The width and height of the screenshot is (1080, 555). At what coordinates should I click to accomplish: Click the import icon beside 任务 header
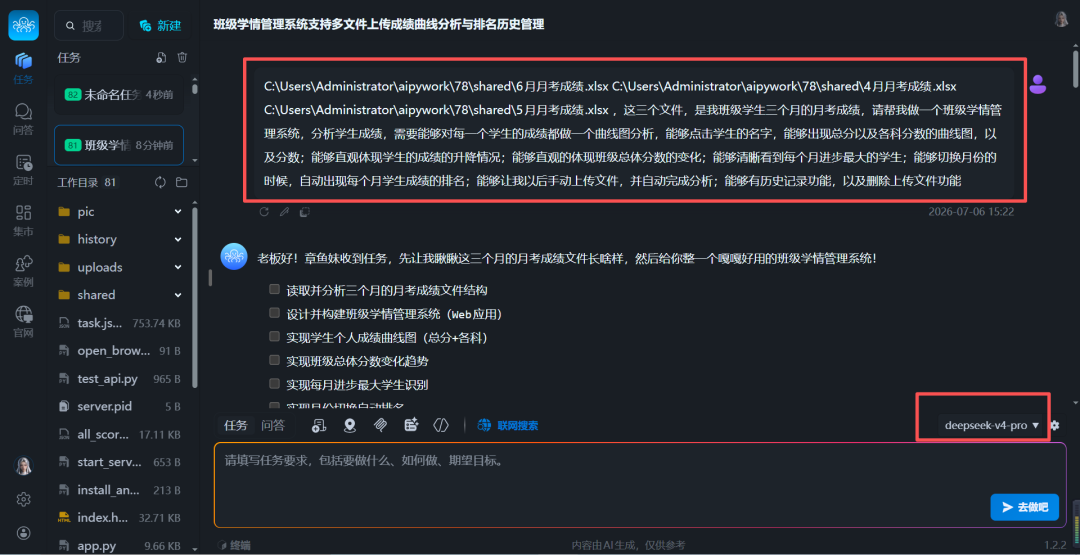point(160,58)
